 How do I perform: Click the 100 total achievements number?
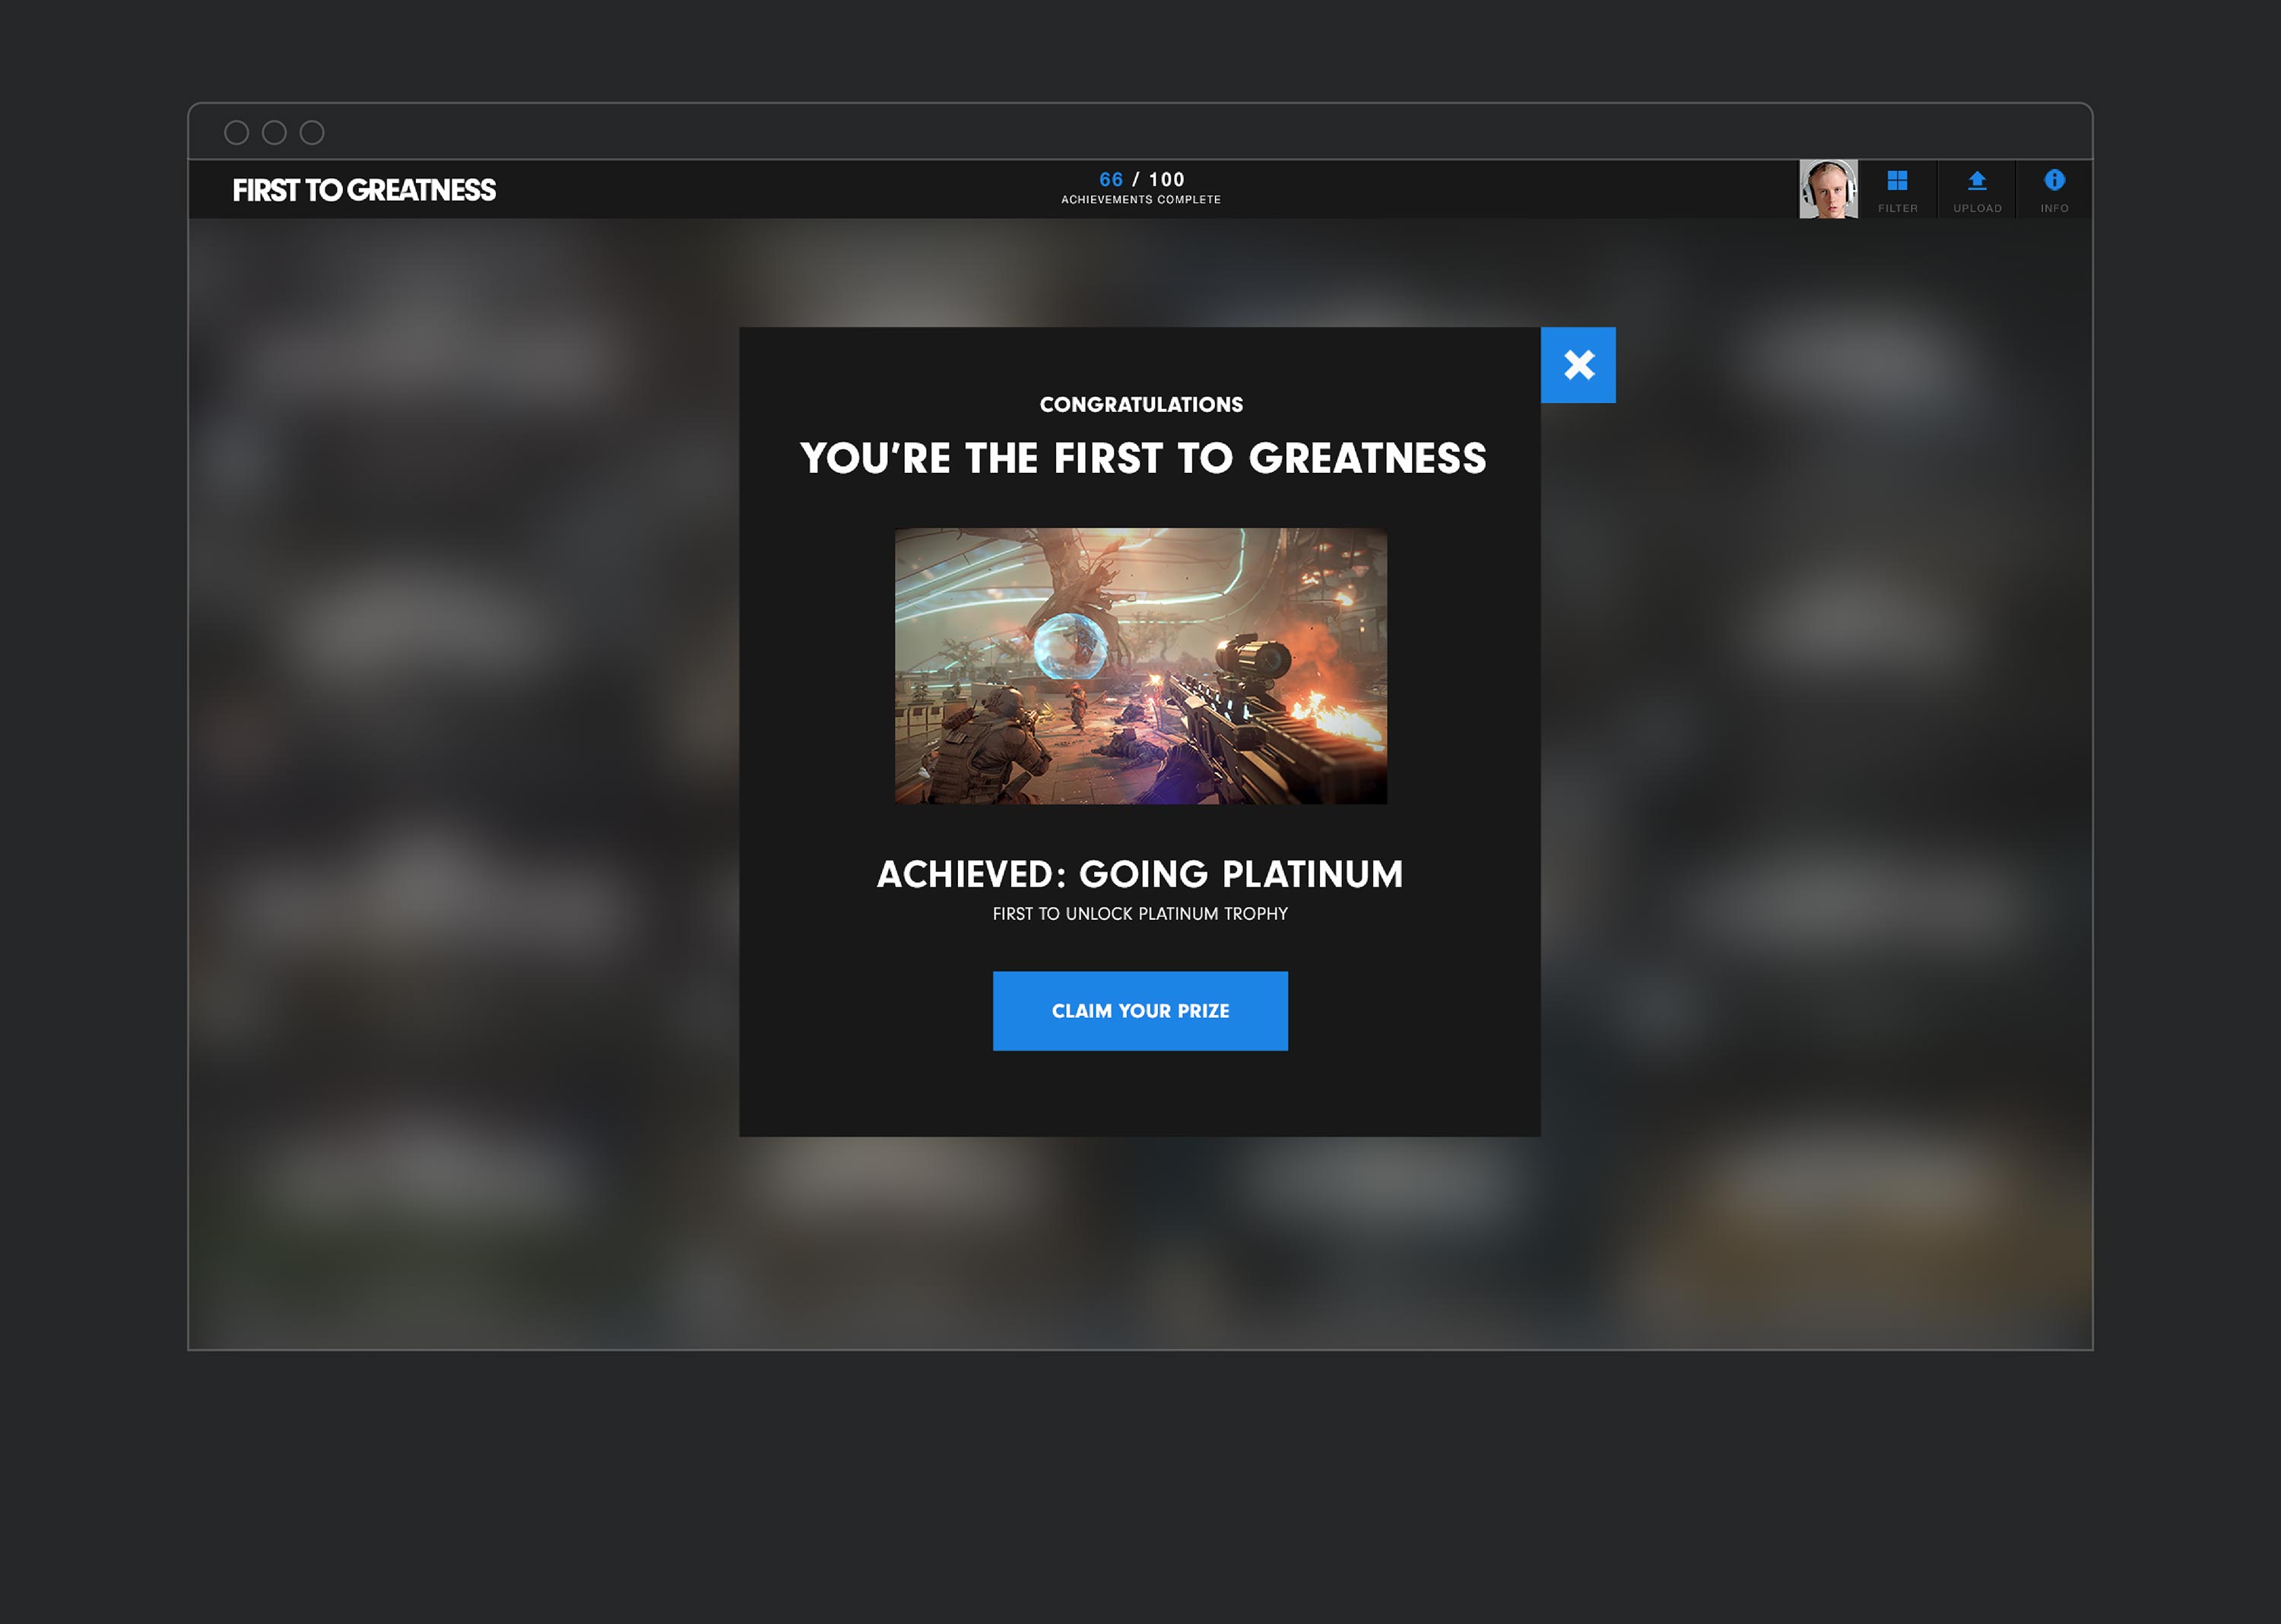[x=1166, y=180]
